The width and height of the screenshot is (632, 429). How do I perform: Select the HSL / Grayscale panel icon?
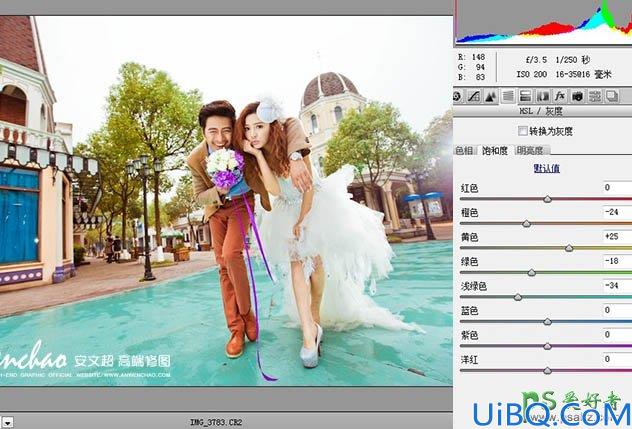[x=508, y=96]
